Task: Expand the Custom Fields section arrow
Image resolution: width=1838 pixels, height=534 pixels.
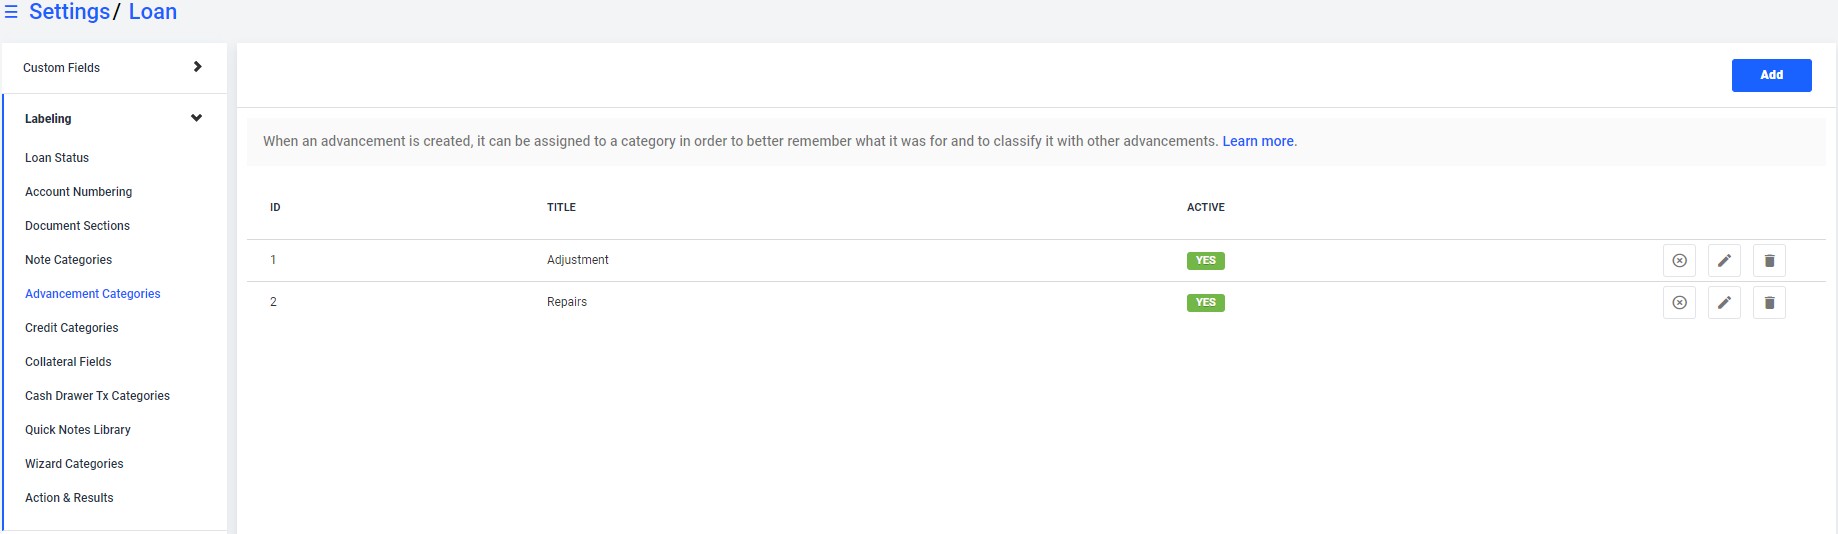Action: pos(197,67)
